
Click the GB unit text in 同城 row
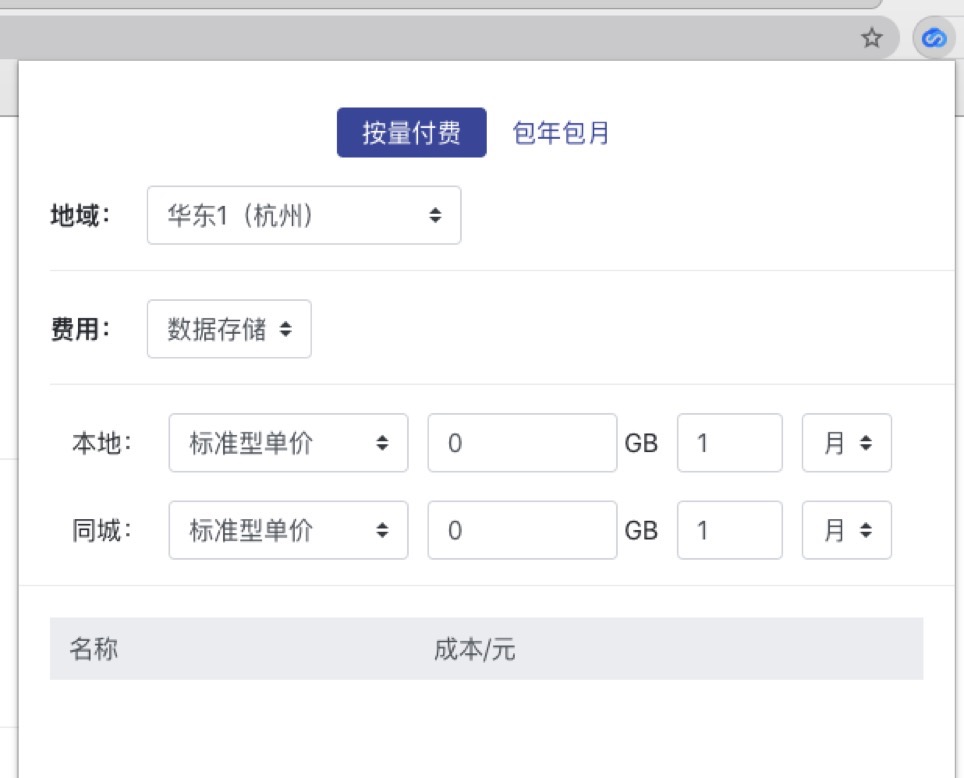[x=641, y=531]
